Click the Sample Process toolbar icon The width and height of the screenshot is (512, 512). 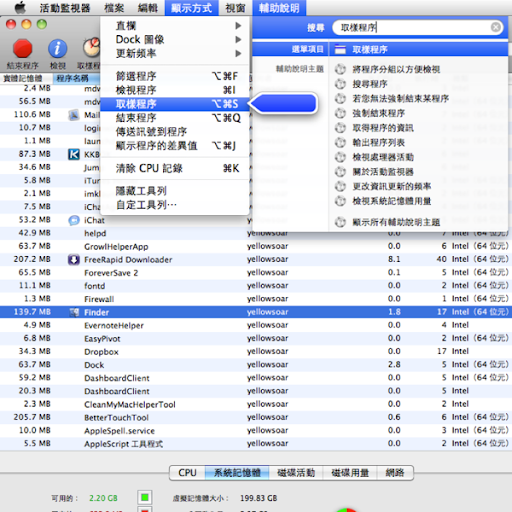coord(91,48)
